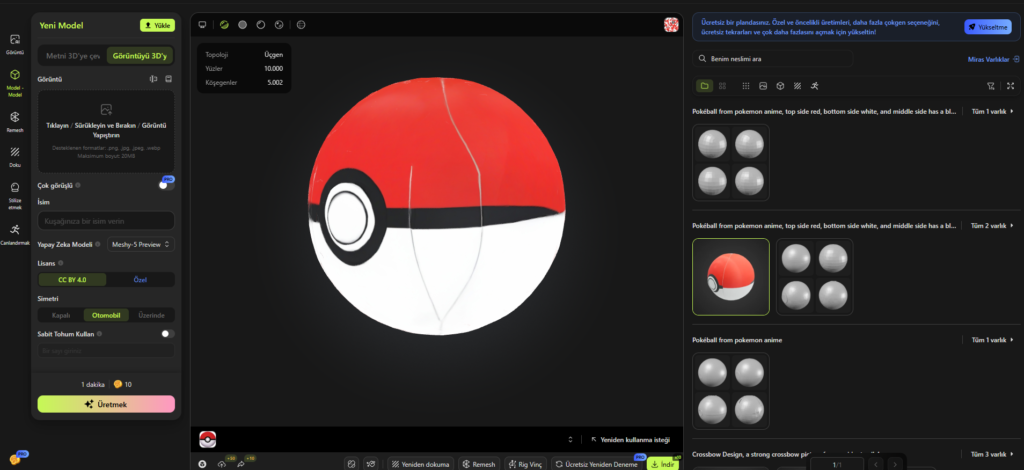Viewport: 1024px width, 470px height.
Task: Select the green textured render mode icon
Action: click(224, 25)
